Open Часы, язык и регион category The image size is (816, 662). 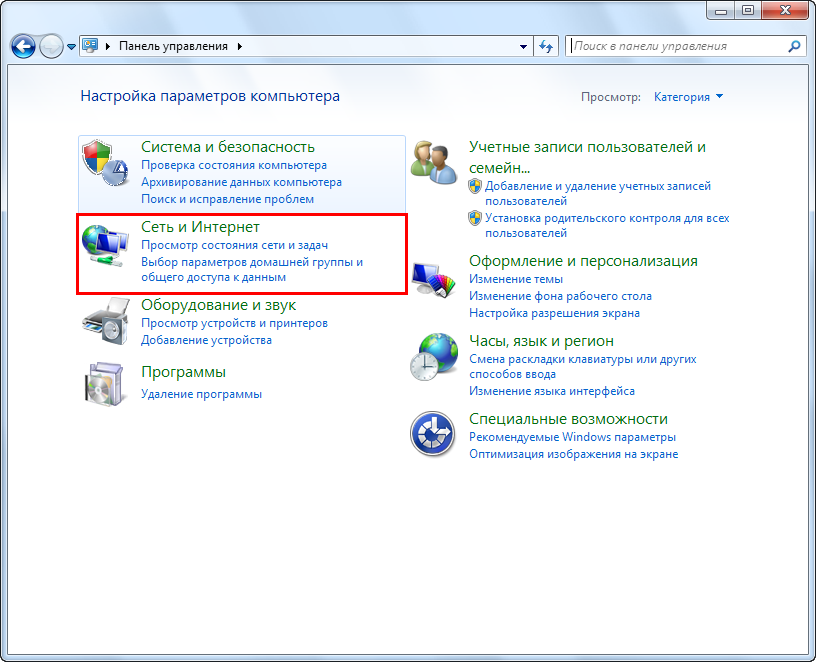pos(541,341)
